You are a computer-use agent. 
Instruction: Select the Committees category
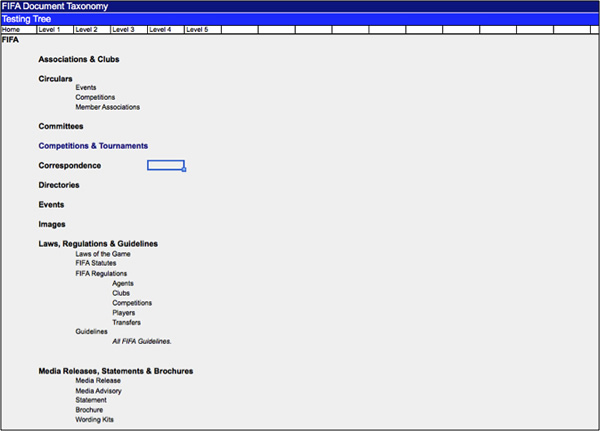click(x=61, y=126)
